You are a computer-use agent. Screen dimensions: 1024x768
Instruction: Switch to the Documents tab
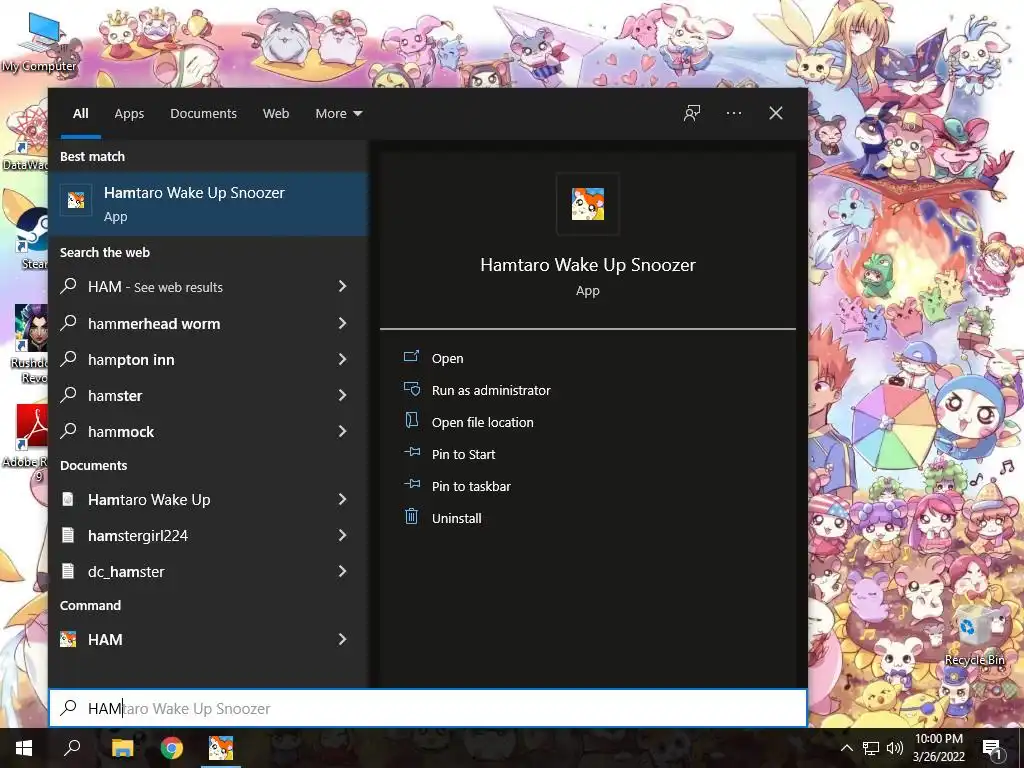point(203,113)
